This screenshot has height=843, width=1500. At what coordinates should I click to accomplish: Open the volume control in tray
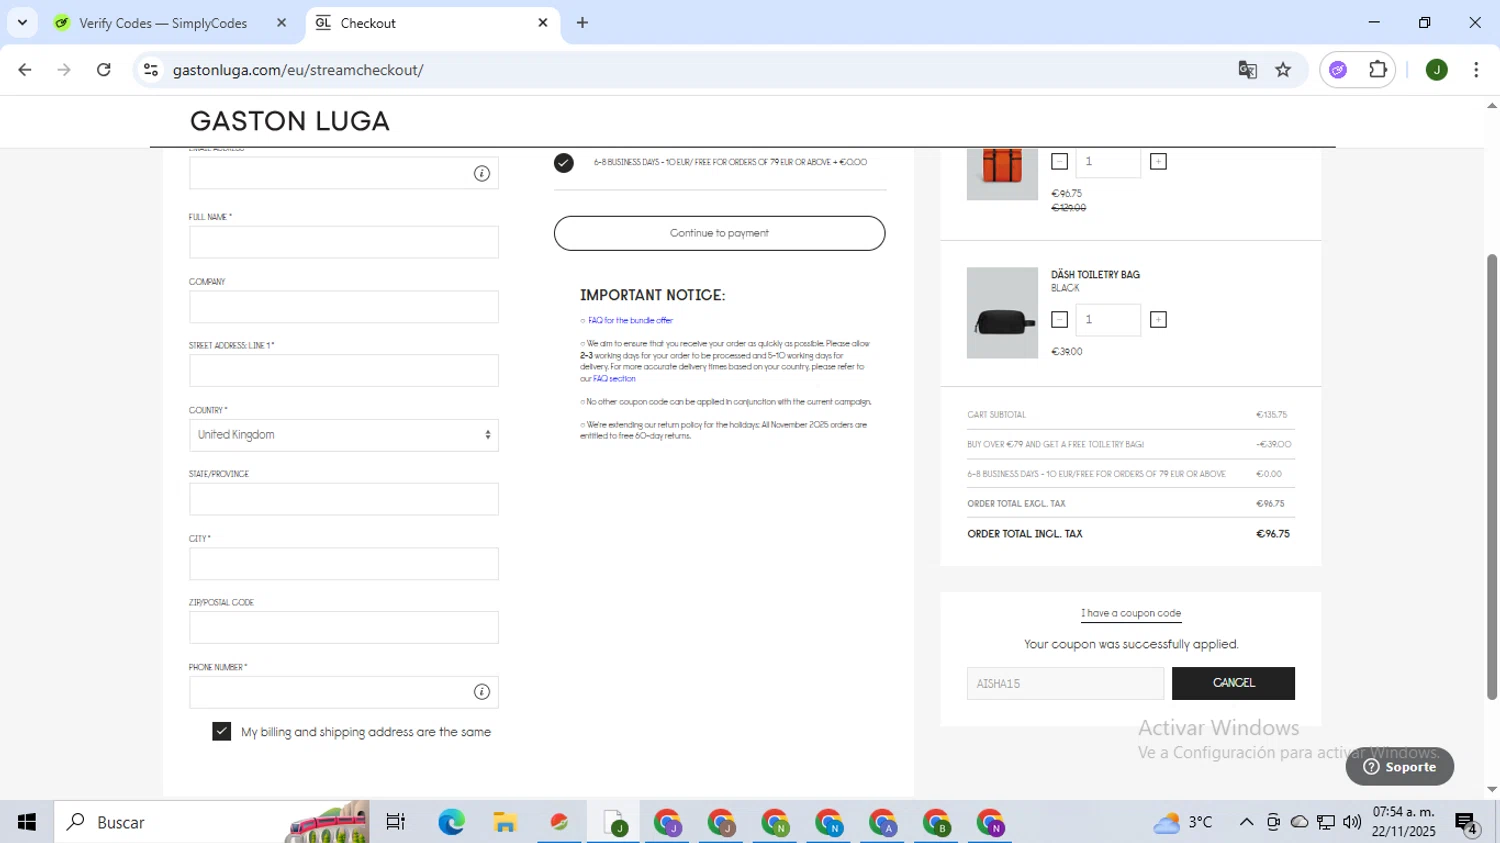coord(1352,822)
